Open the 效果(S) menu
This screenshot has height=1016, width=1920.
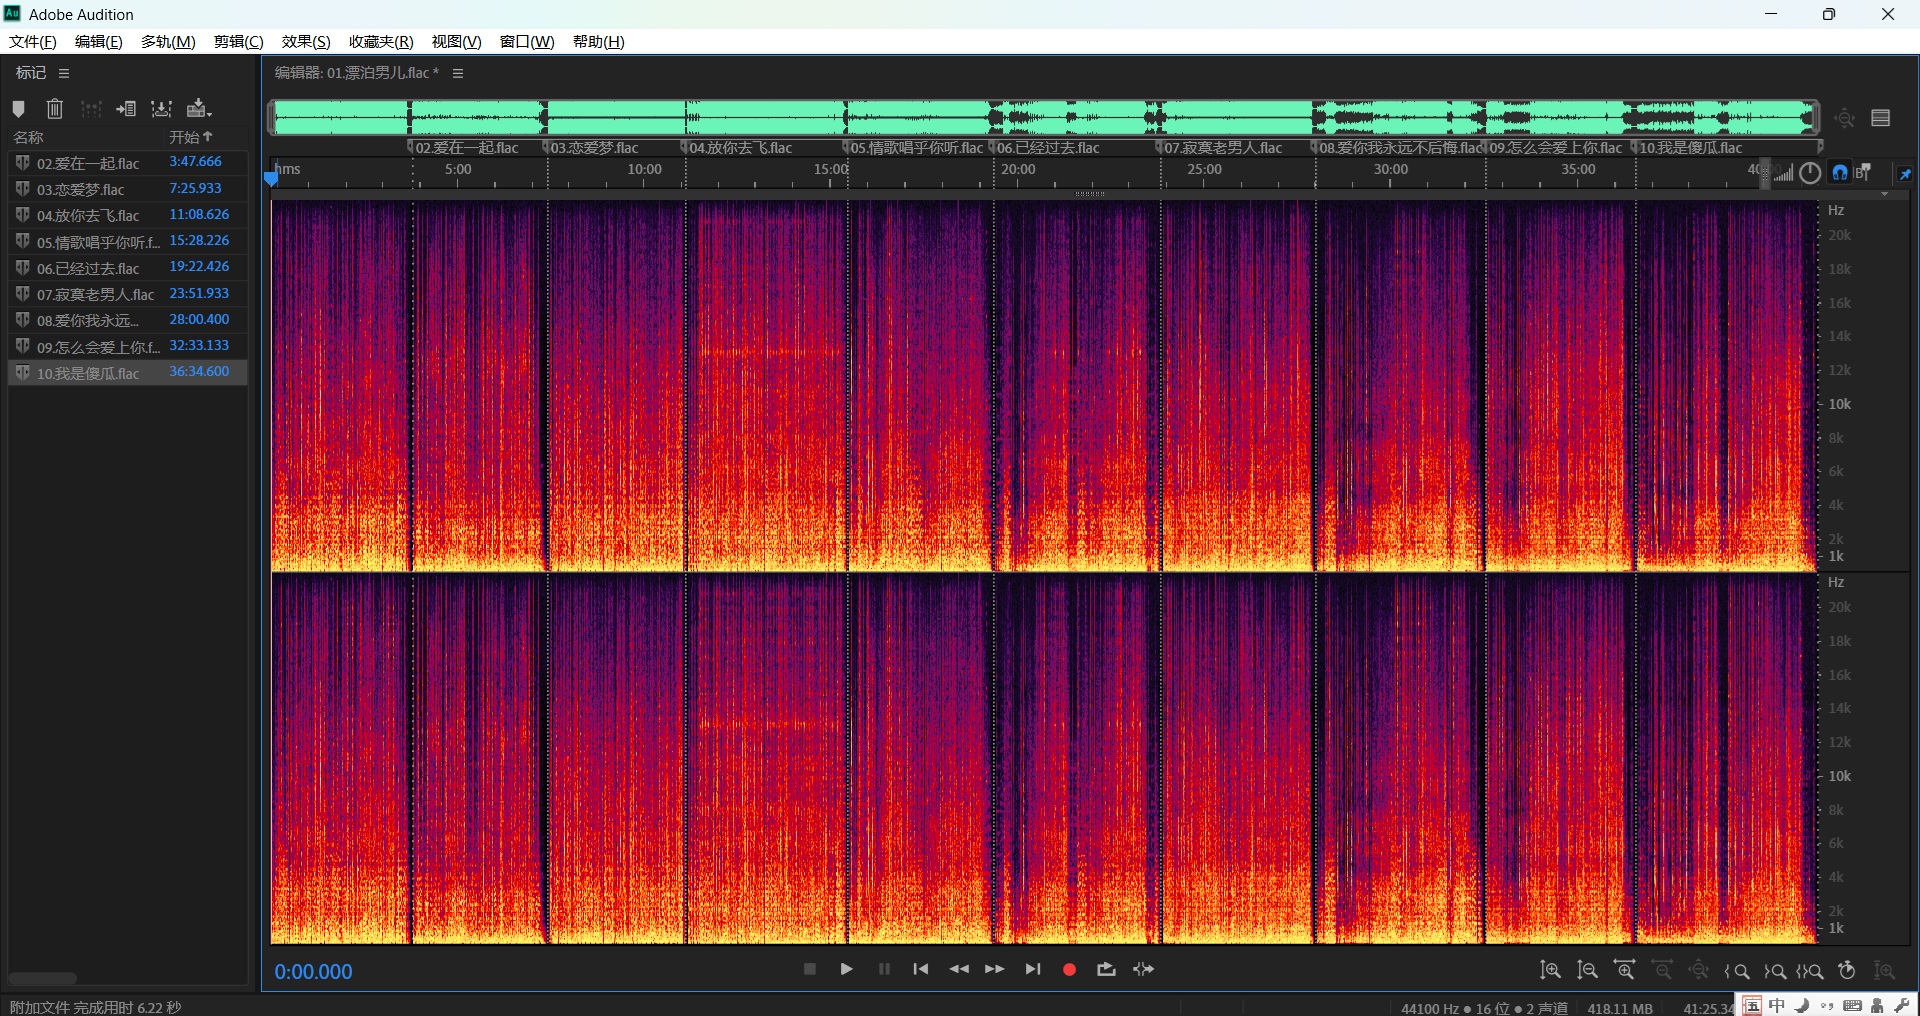click(x=305, y=41)
